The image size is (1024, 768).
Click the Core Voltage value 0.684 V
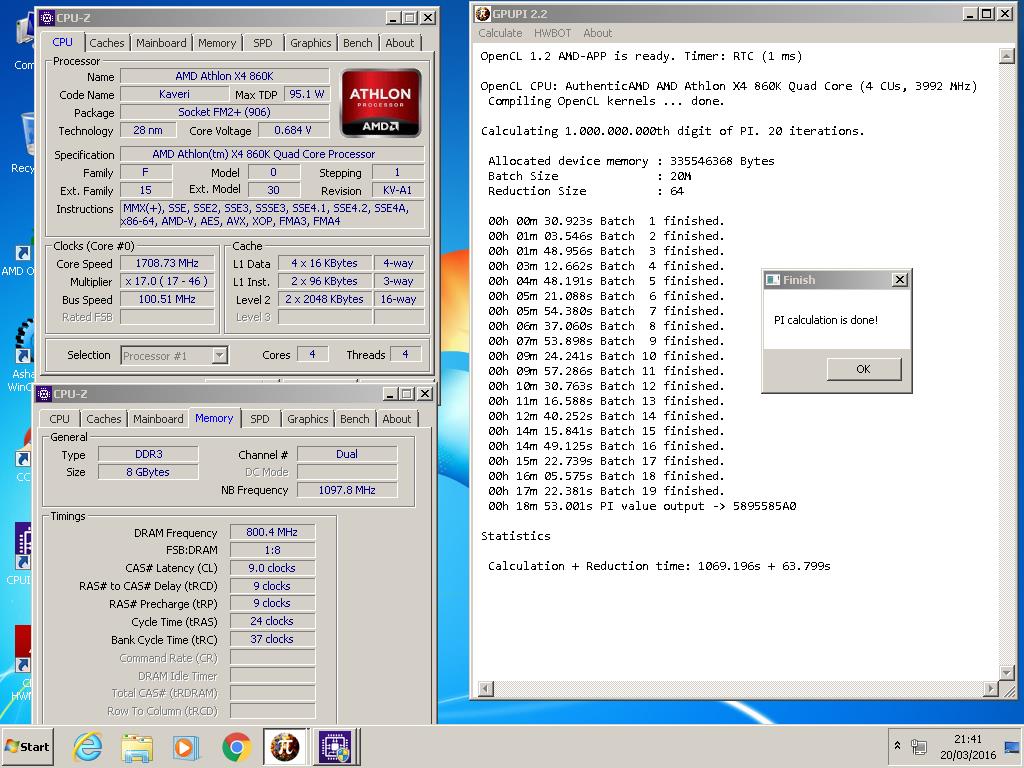tap(293, 130)
